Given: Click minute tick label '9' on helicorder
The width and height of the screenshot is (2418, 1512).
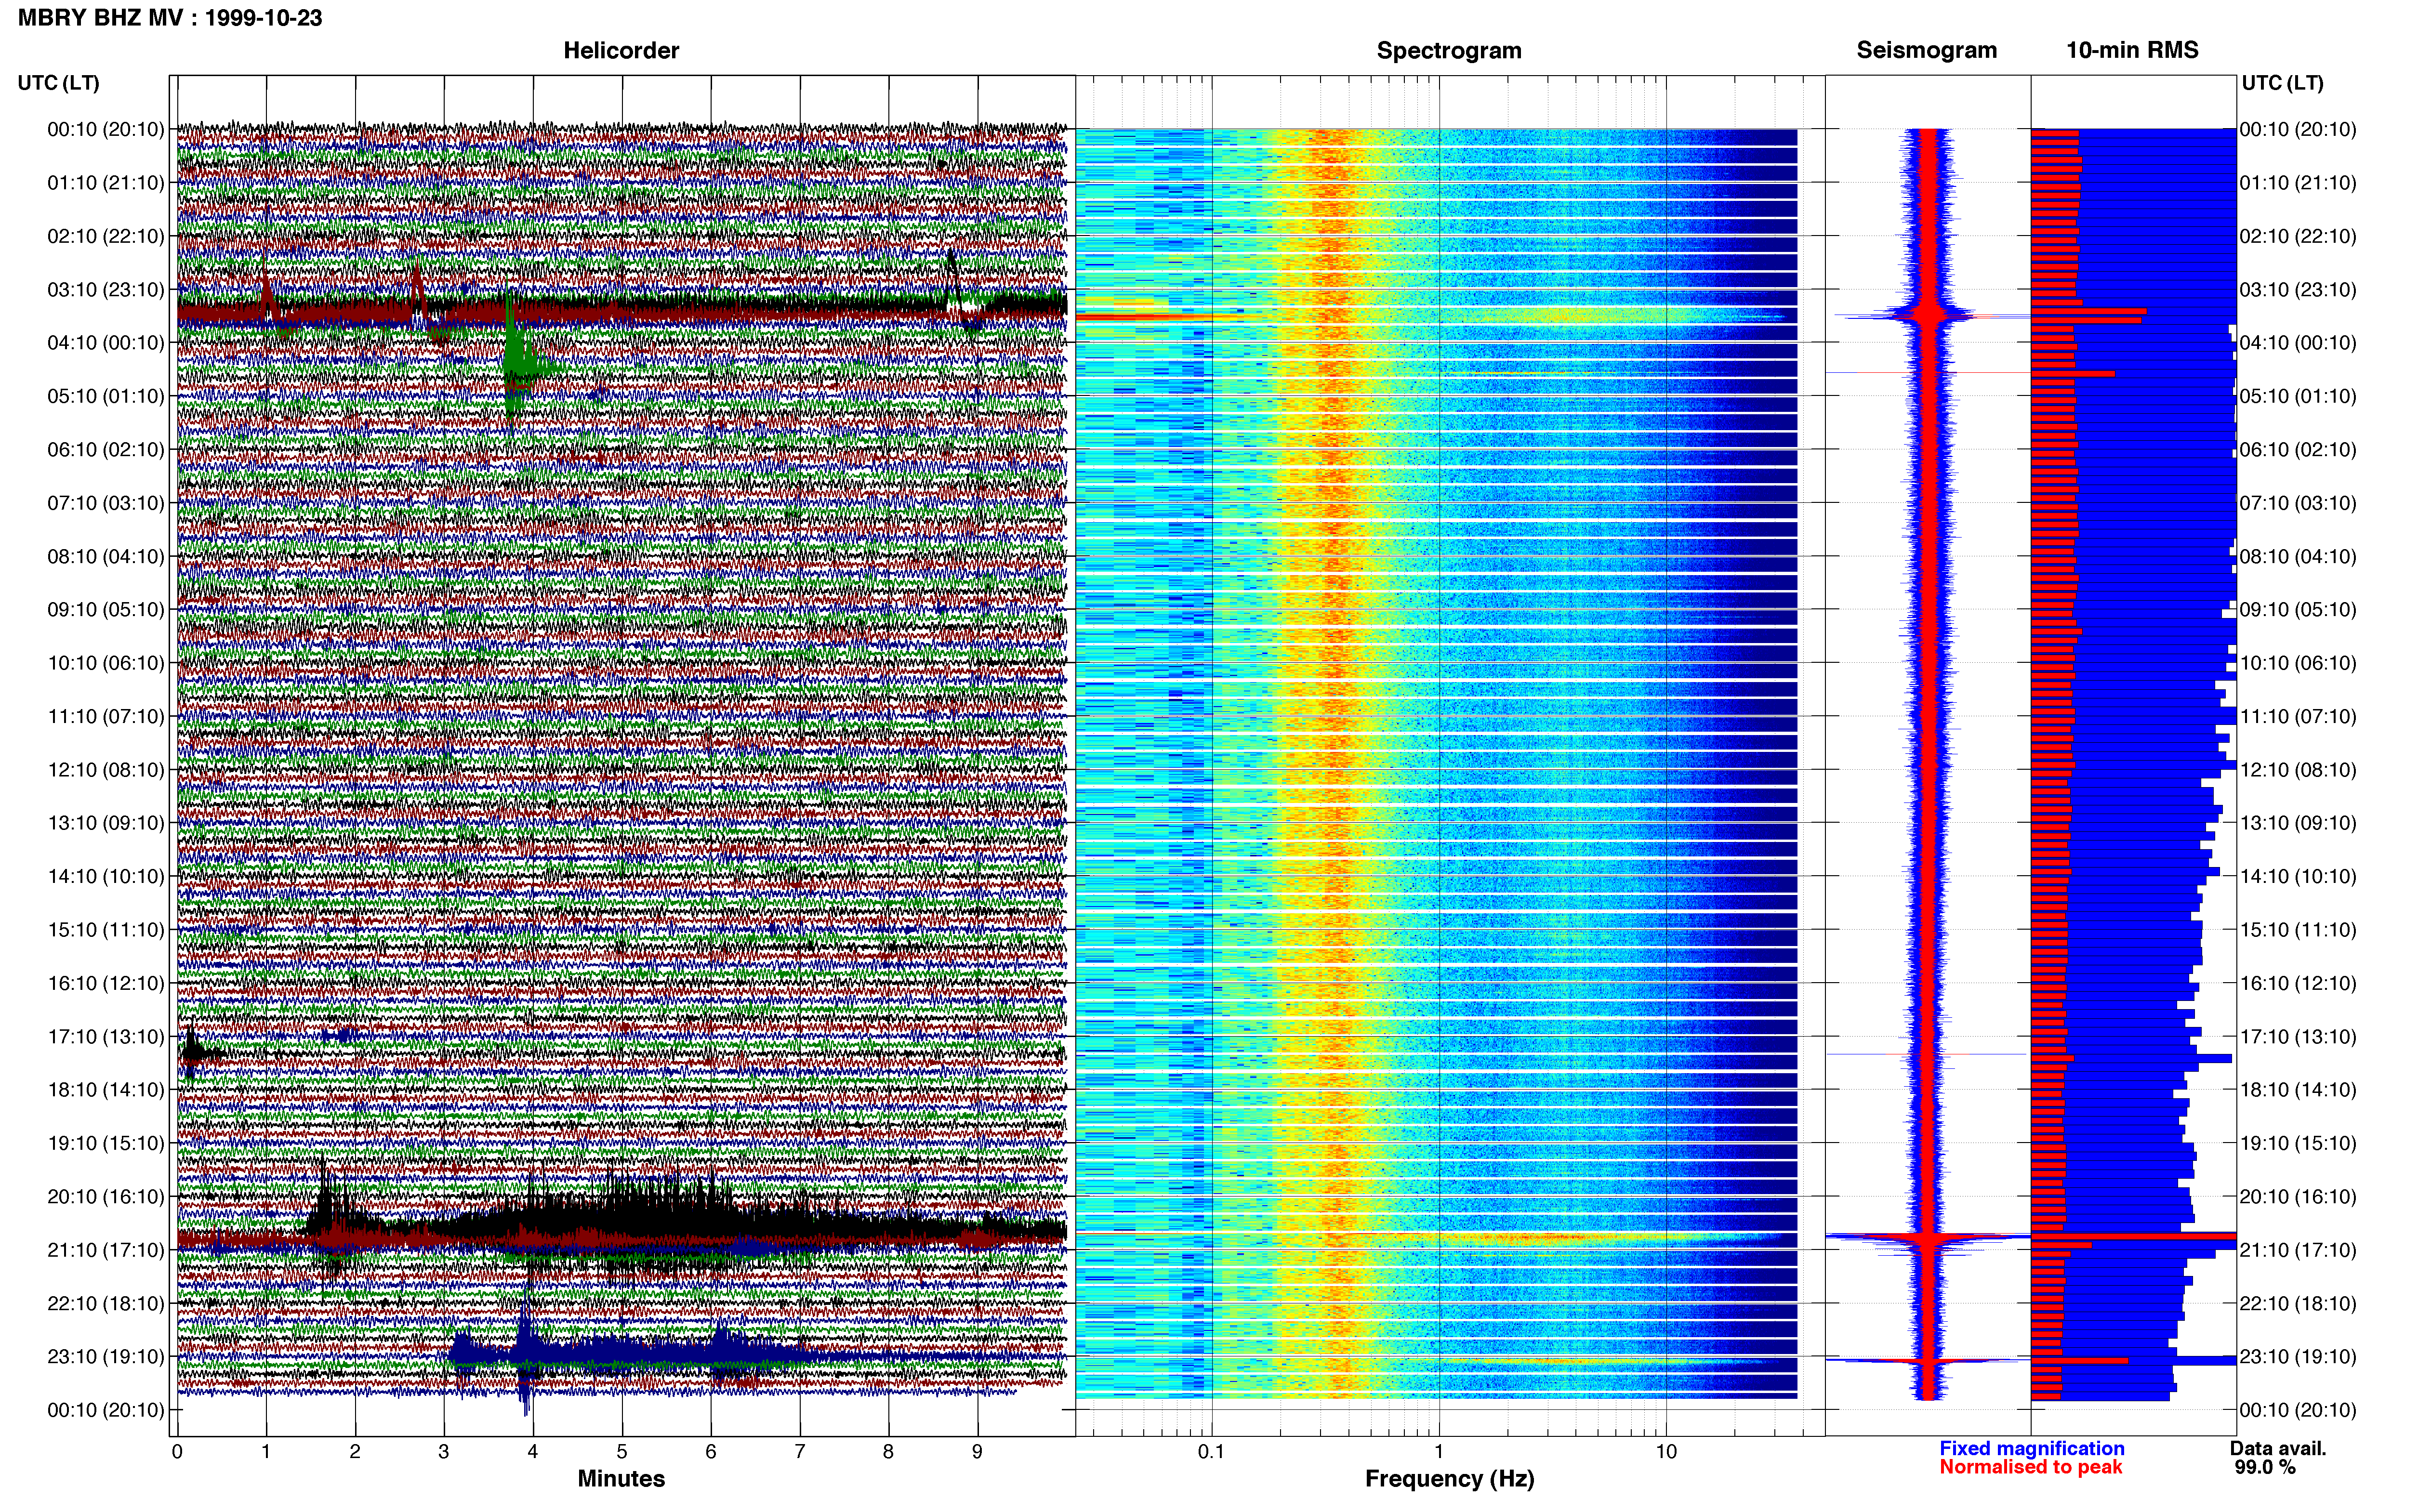Looking at the screenshot, I should [x=977, y=1452].
